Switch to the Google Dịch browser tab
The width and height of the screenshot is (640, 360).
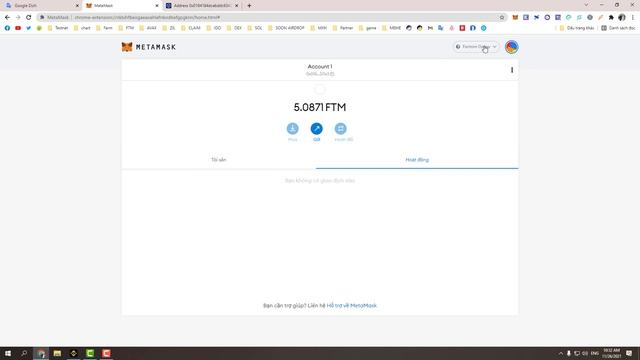click(x=41, y=6)
